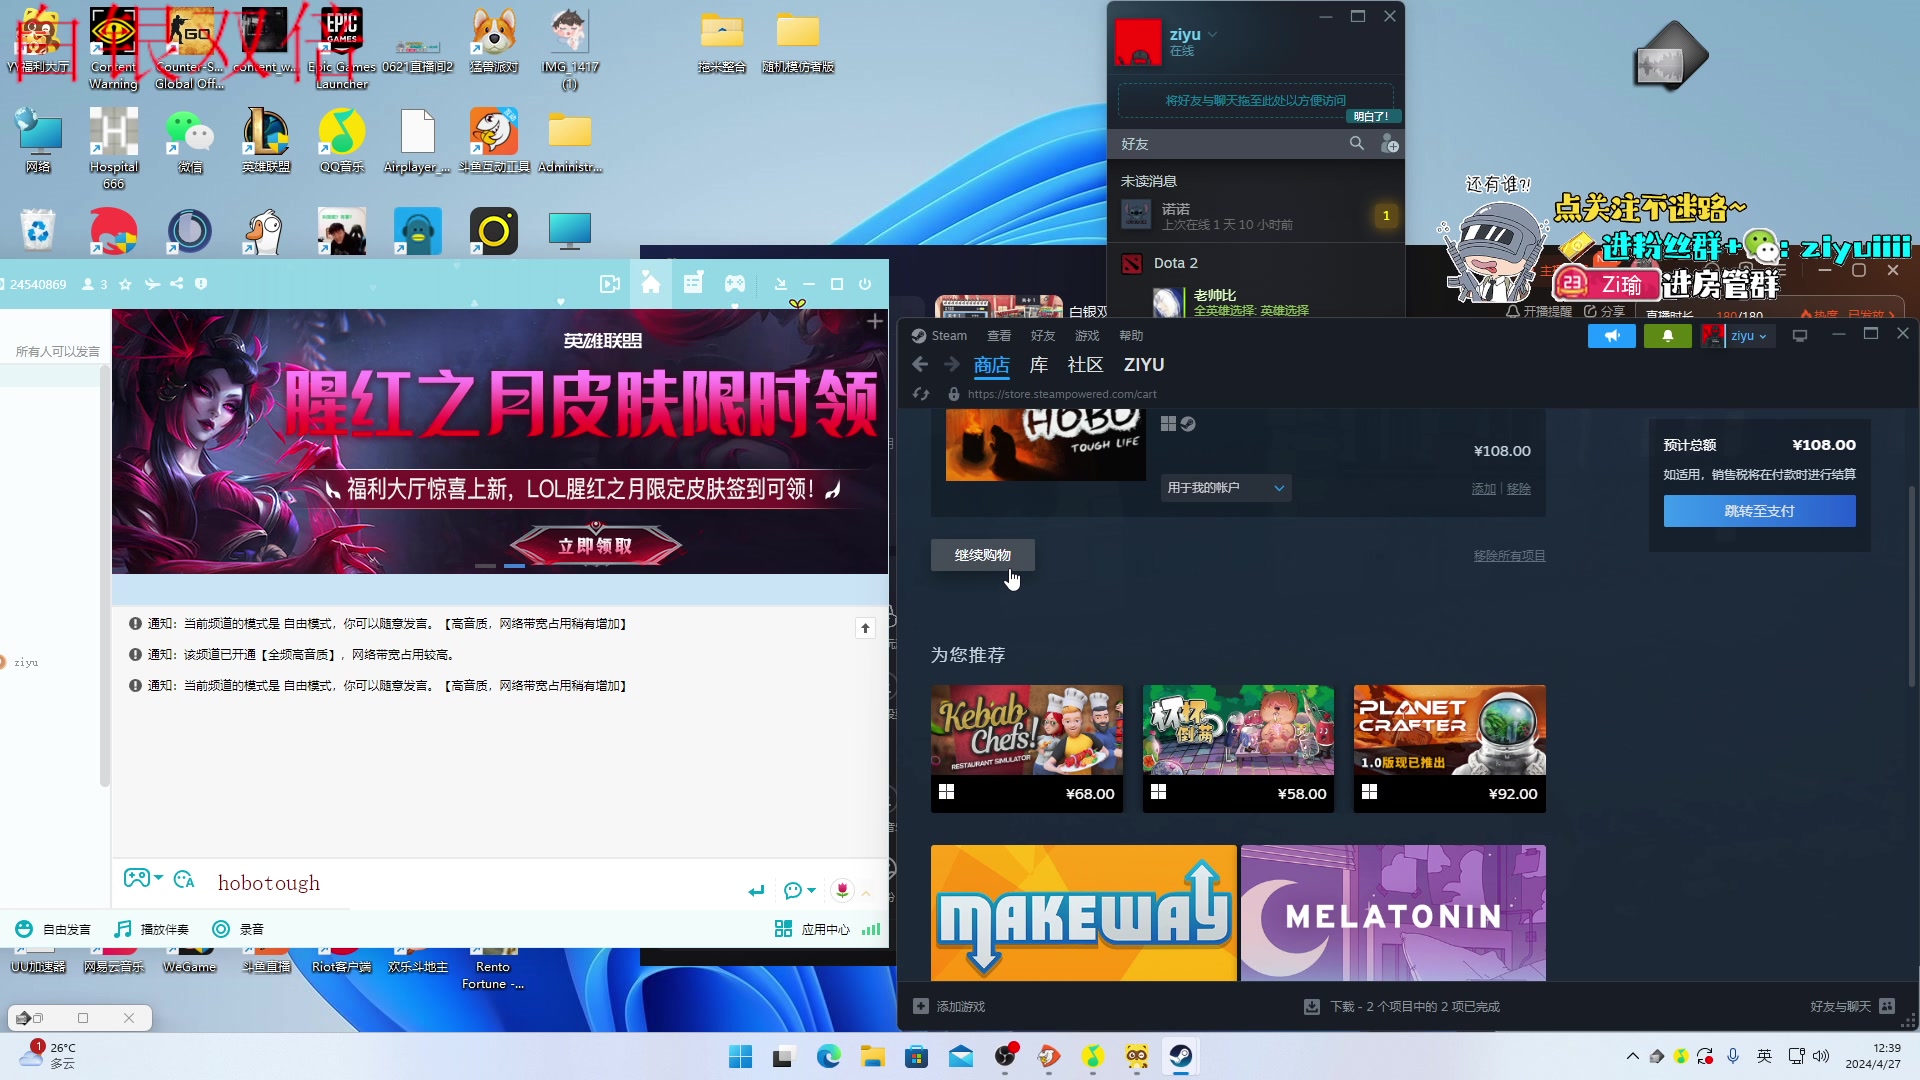Open 应用中心 app center in YY
The height and width of the screenshot is (1080, 1920).
click(813, 929)
